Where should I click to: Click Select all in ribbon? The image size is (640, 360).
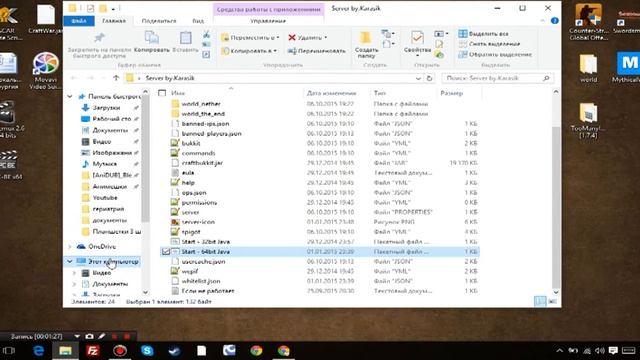(483, 34)
